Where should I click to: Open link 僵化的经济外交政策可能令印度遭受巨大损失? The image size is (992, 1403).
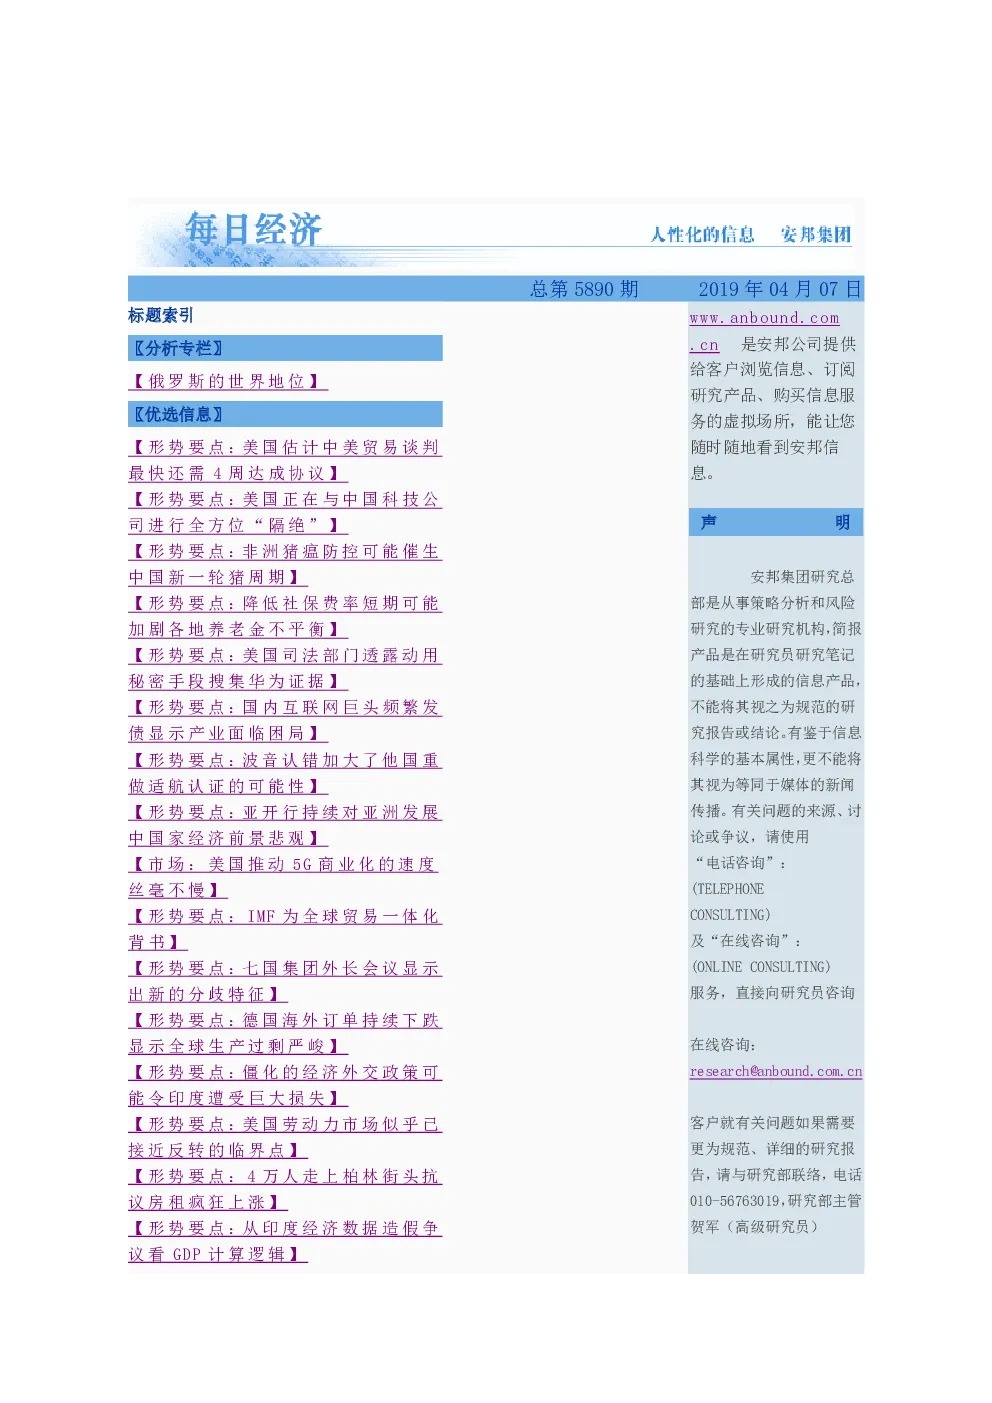(285, 1085)
